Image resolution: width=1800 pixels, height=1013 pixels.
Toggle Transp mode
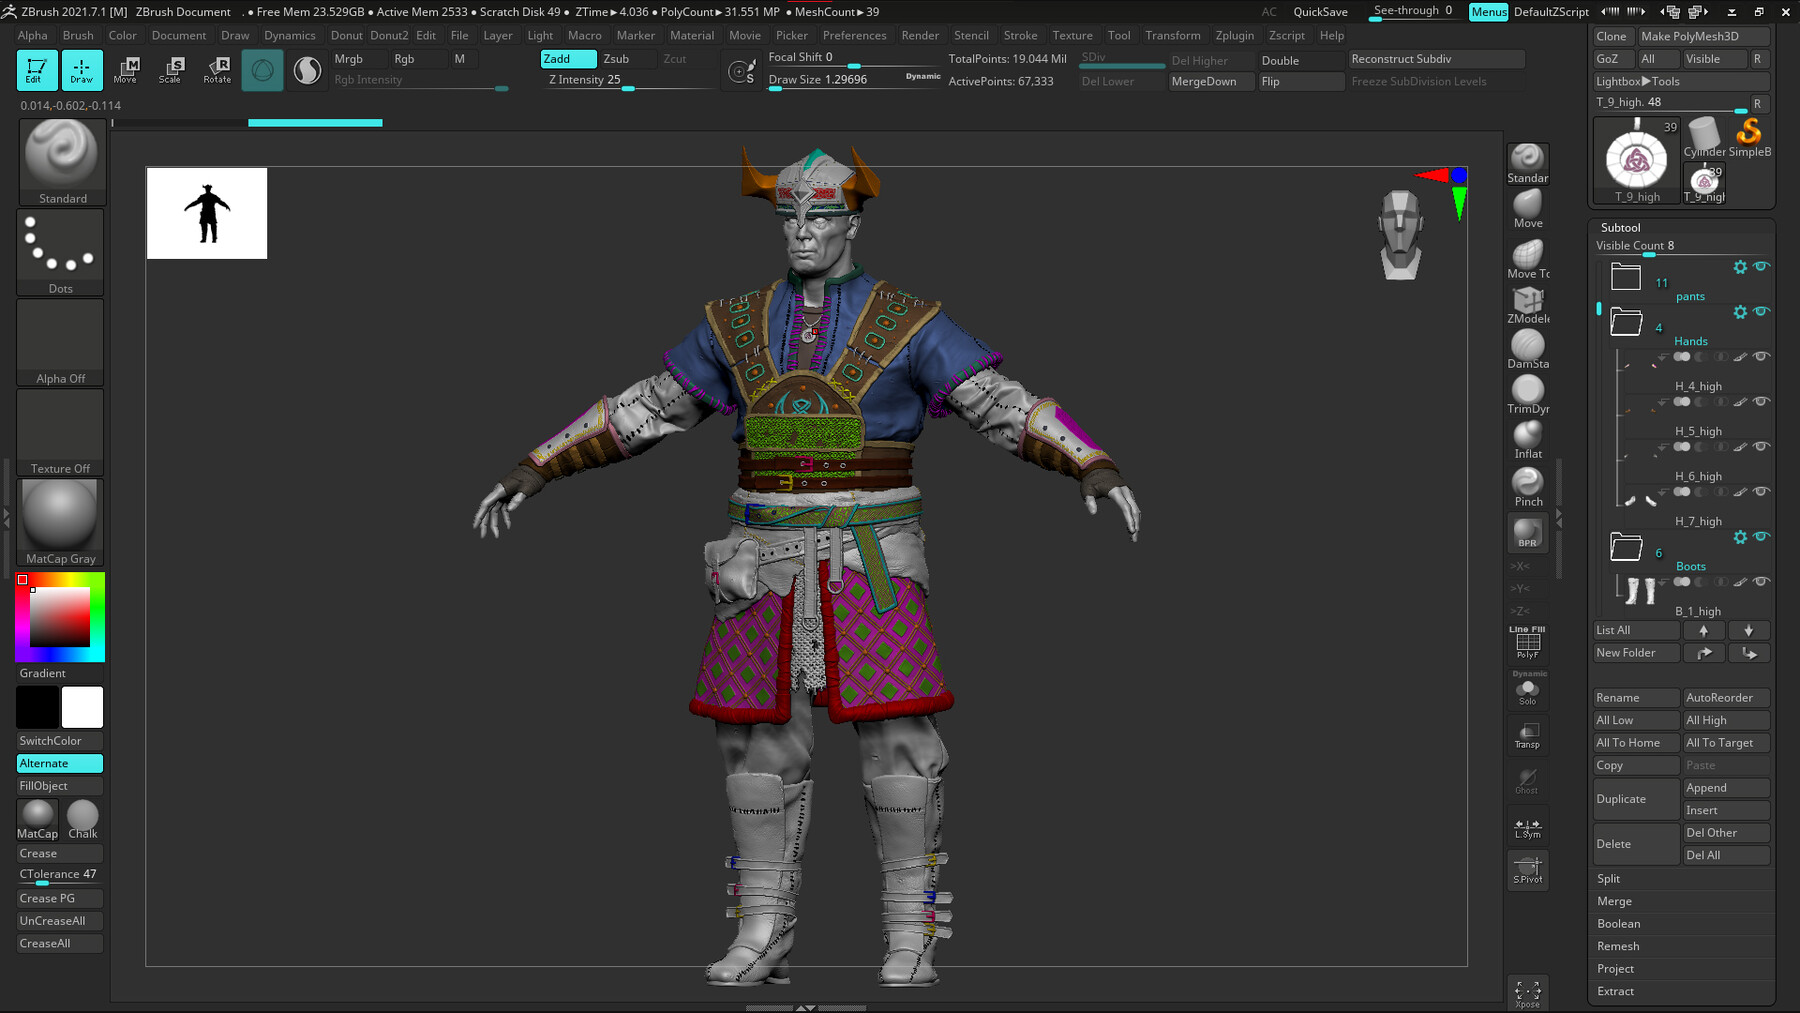1527,735
